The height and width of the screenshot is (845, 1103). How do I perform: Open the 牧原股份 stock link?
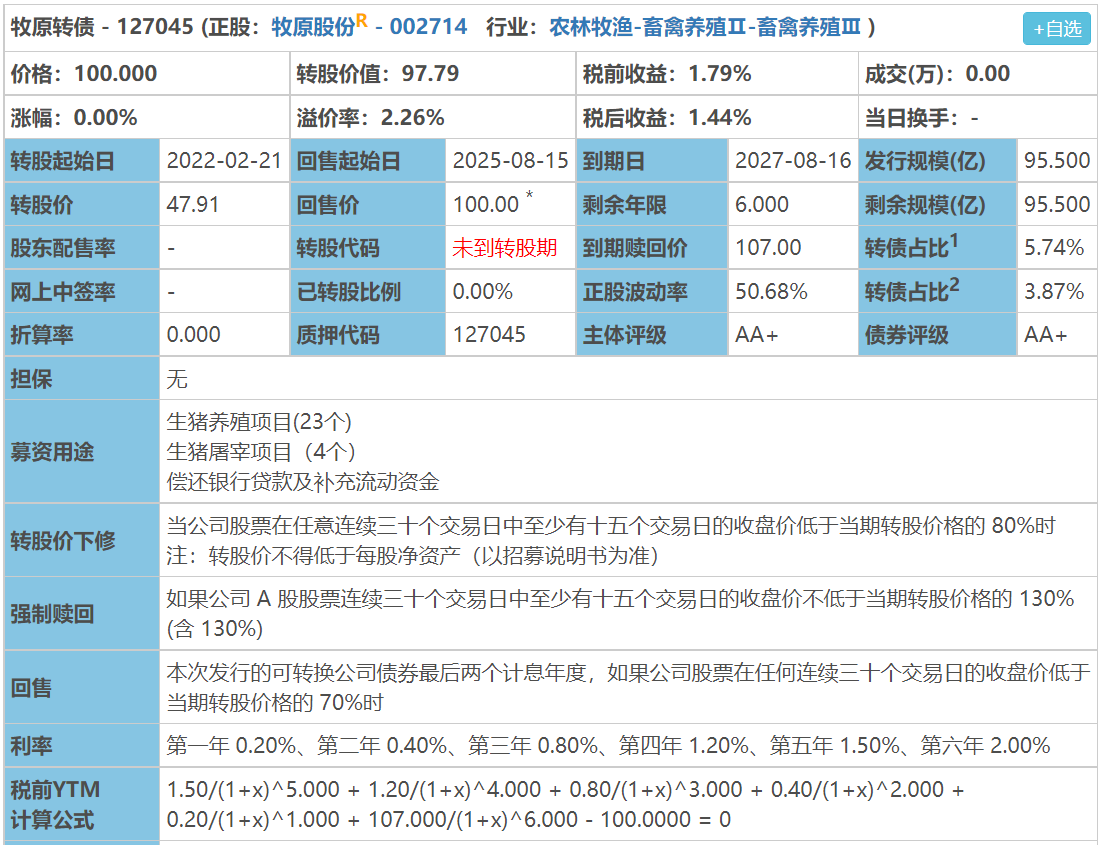[x=314, y=27]
